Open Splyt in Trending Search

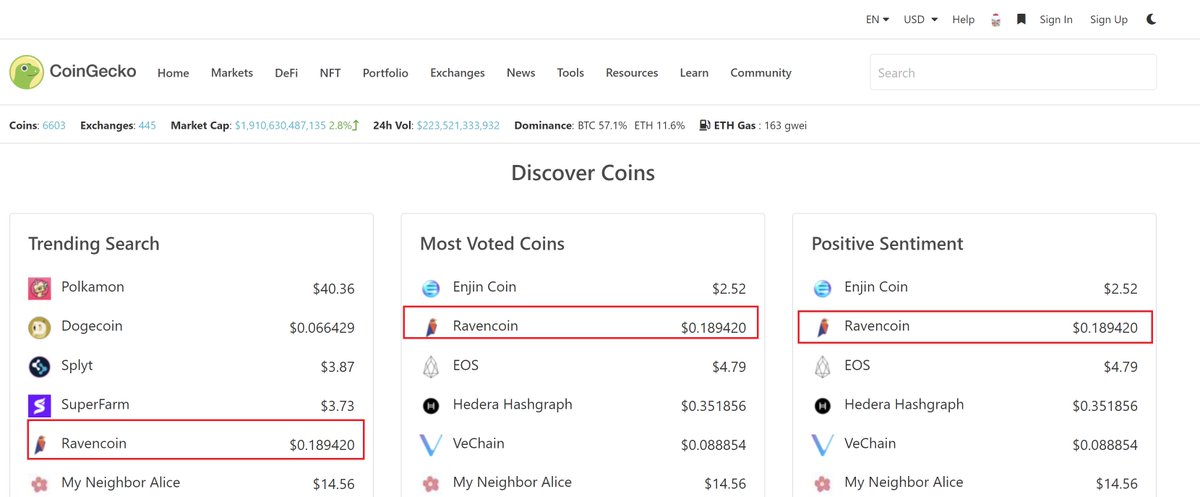click(77, 365)
